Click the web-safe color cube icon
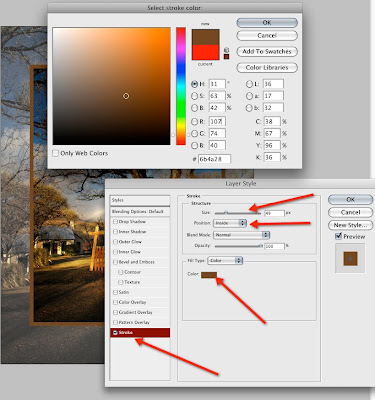The width and height of the screenshot is (375, 400). click(x=226, y=50)
